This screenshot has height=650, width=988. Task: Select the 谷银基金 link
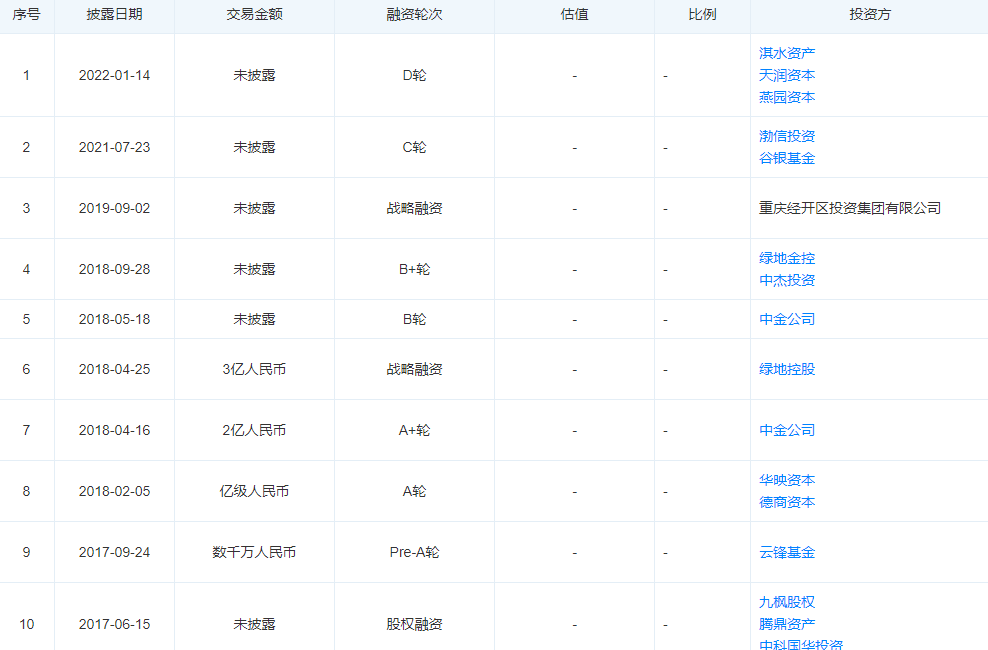click(x=786, y=158)
